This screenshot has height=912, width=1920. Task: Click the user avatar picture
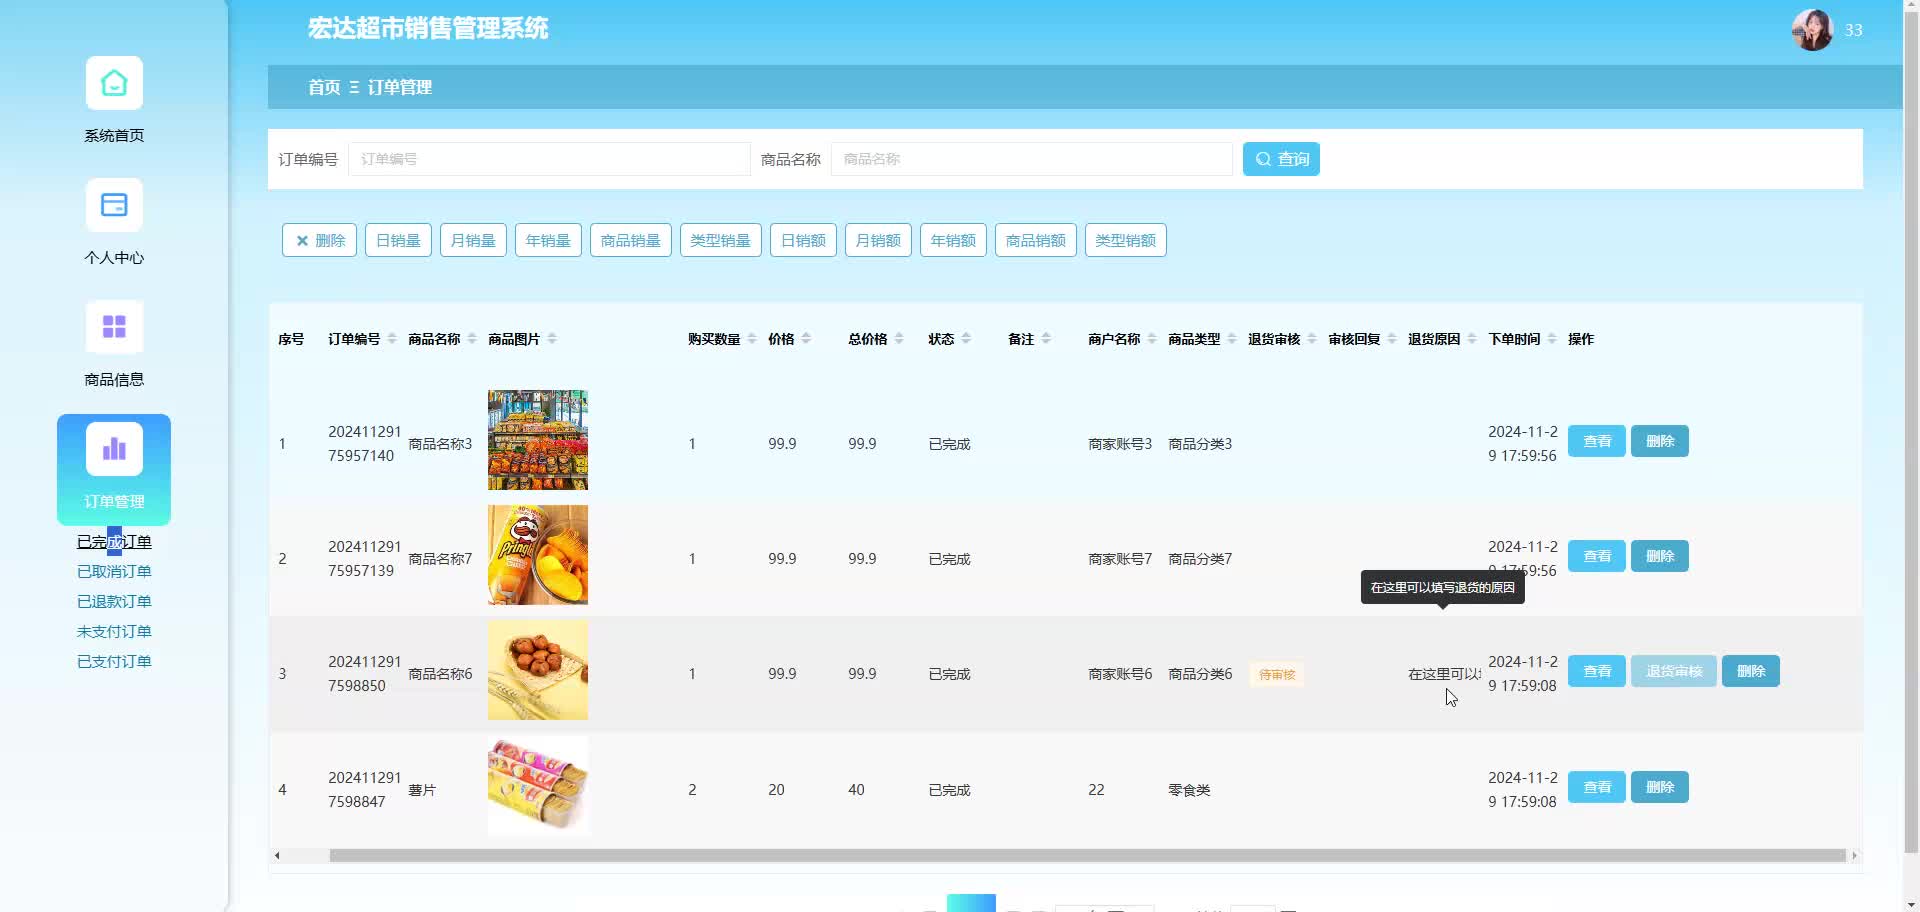click(x=1811, y=30)
